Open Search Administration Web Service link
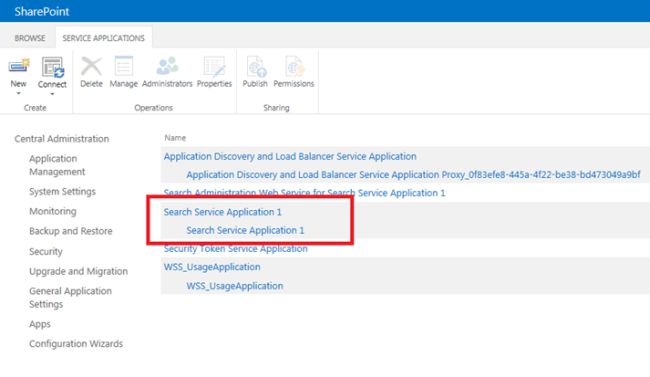 coord(304,193)
